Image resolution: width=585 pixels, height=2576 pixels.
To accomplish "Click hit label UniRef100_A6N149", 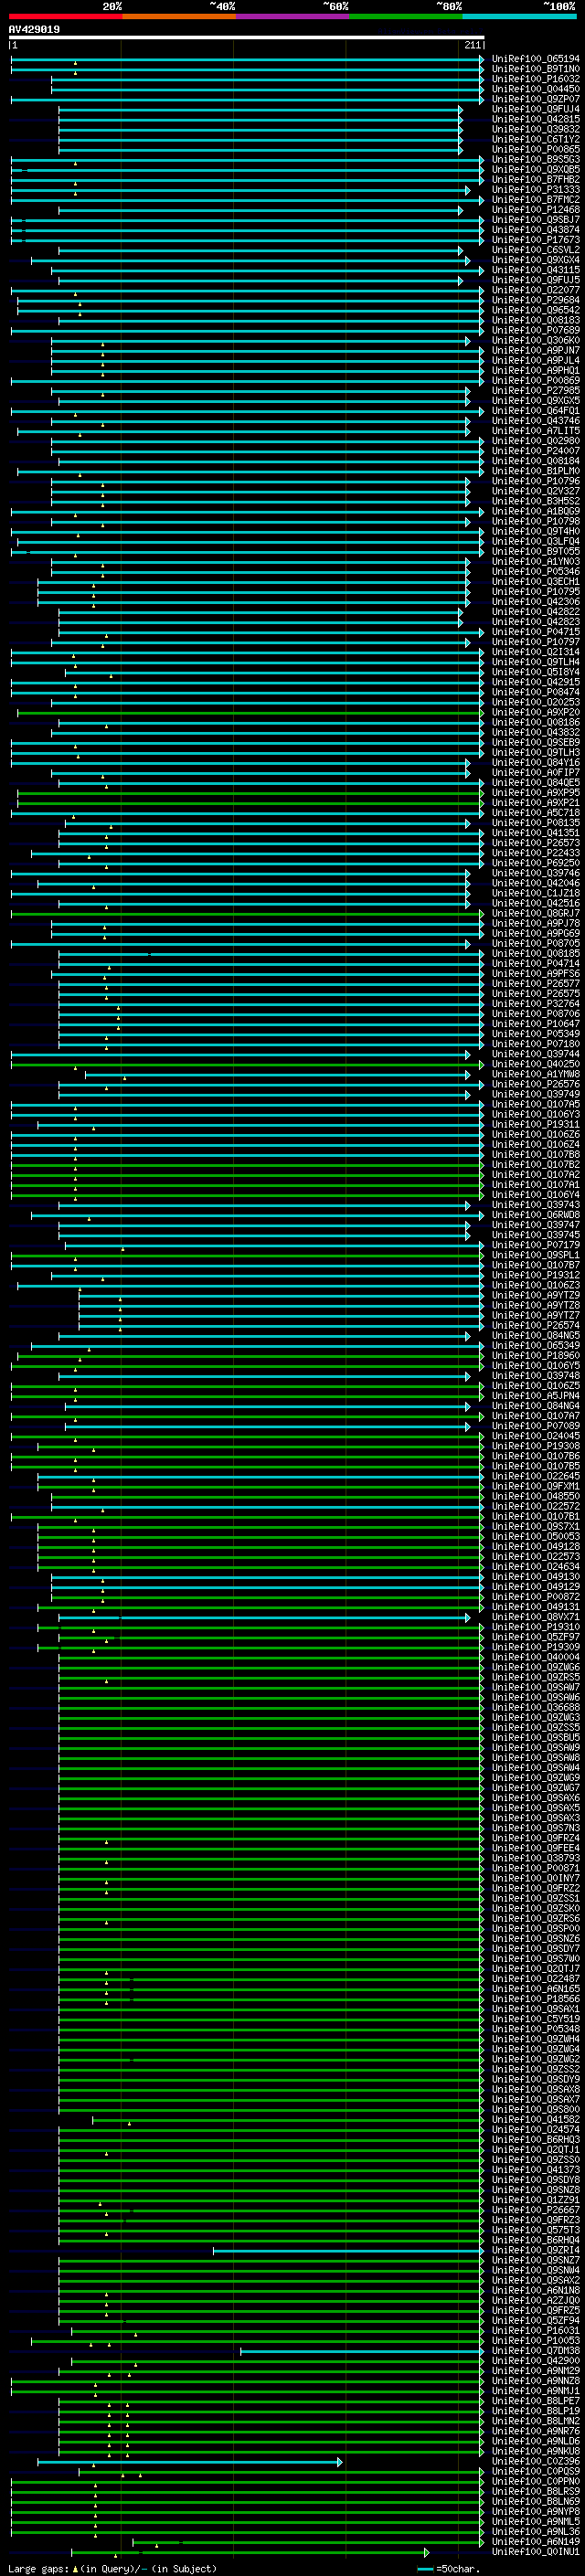I will coord(536,2541).
